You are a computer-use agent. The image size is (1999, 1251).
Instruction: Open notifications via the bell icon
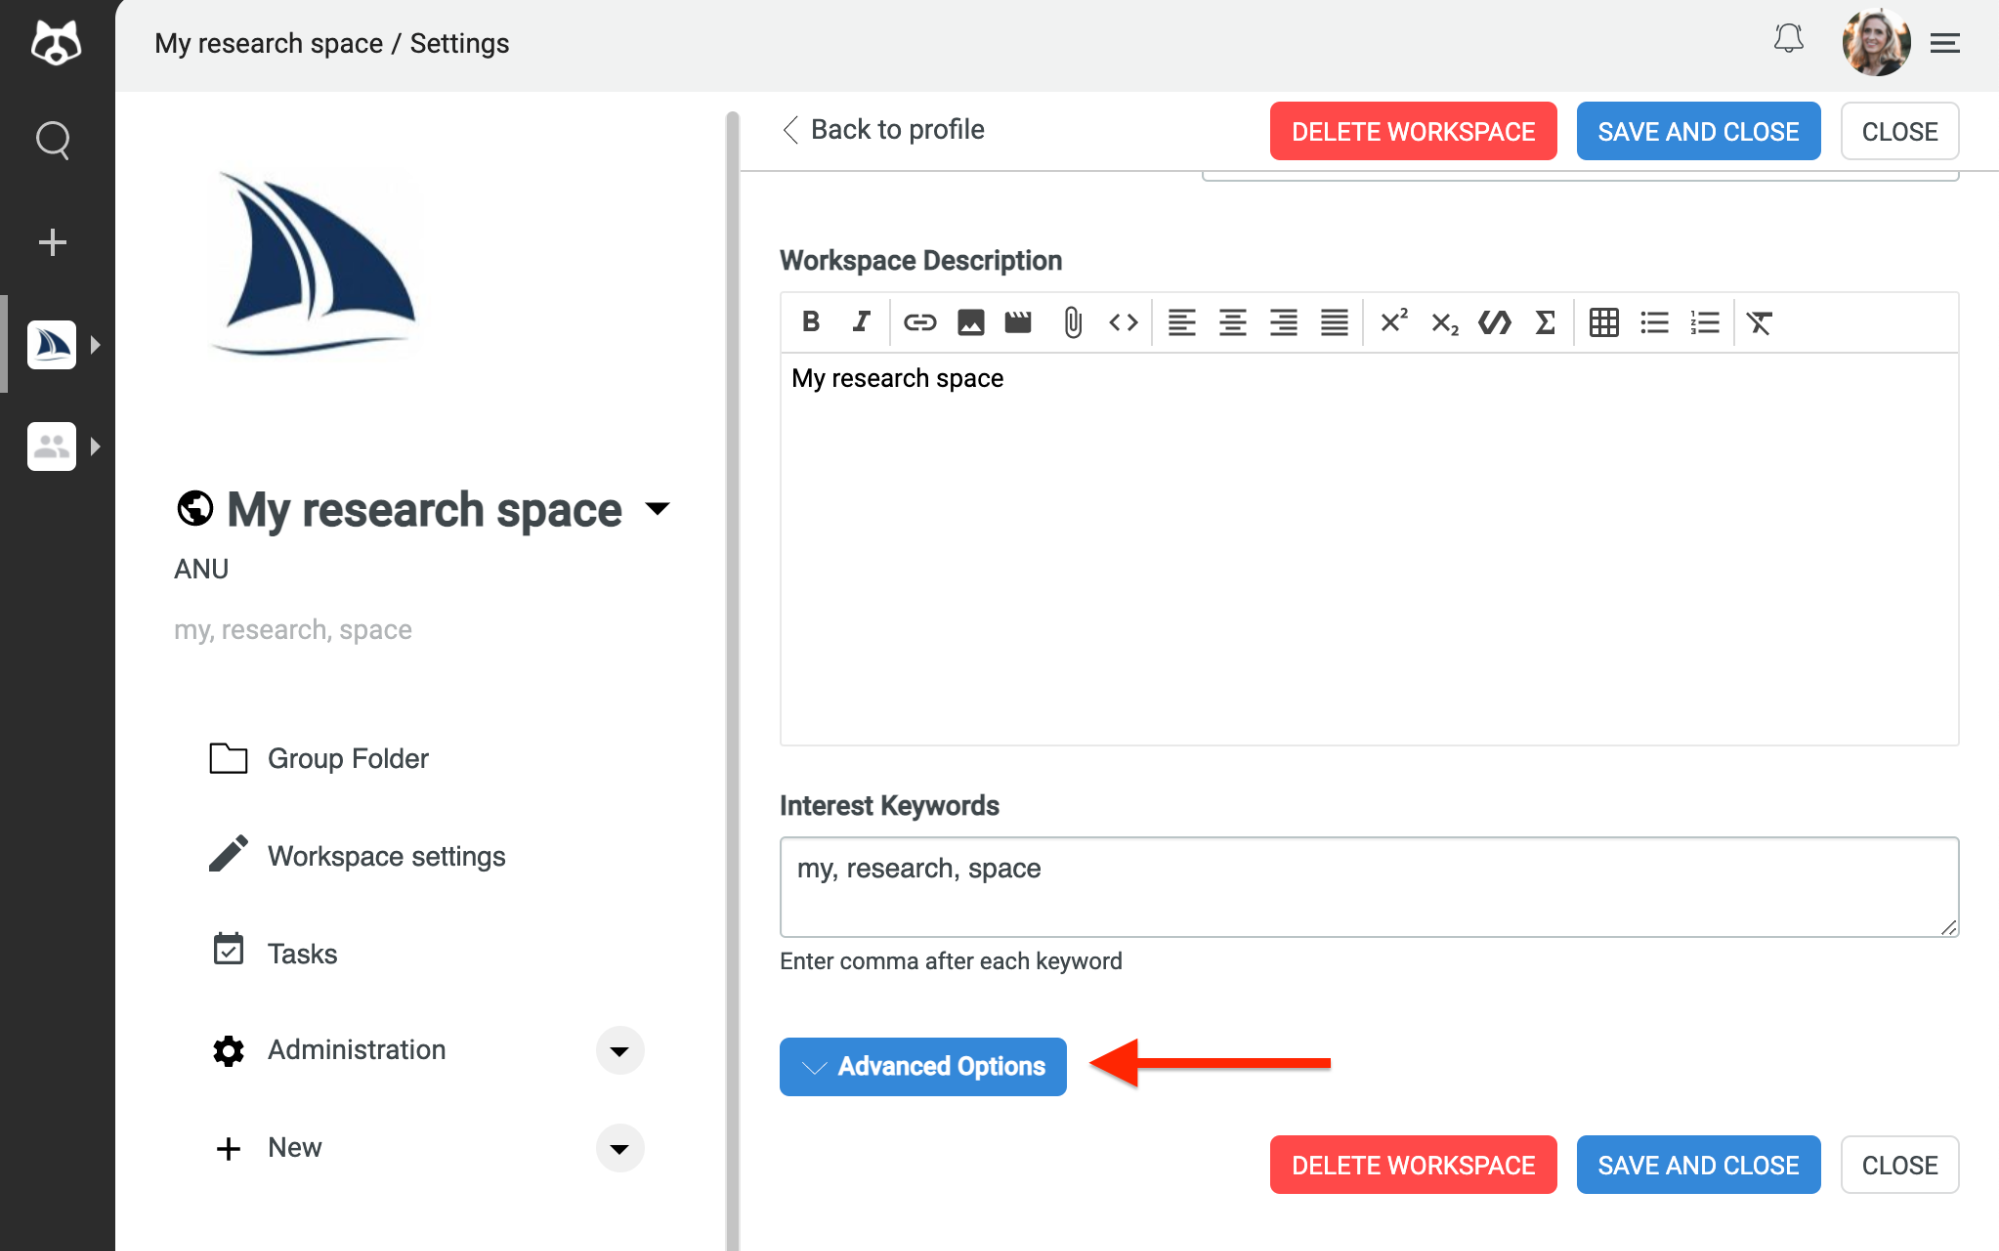coord(1789,40)
